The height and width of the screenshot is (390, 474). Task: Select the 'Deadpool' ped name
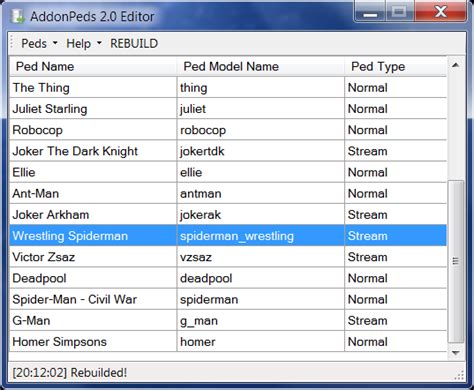[39, 278]
